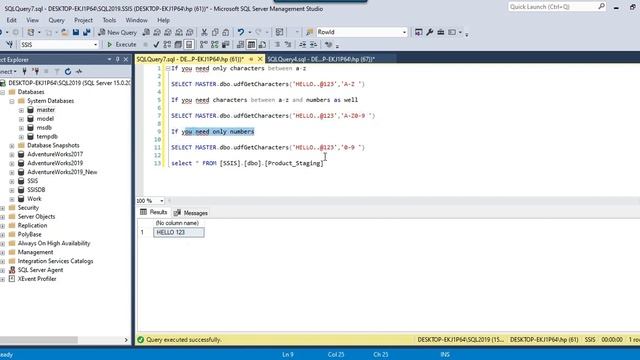Select SQL Server Agent node

[x=40, y=270]
